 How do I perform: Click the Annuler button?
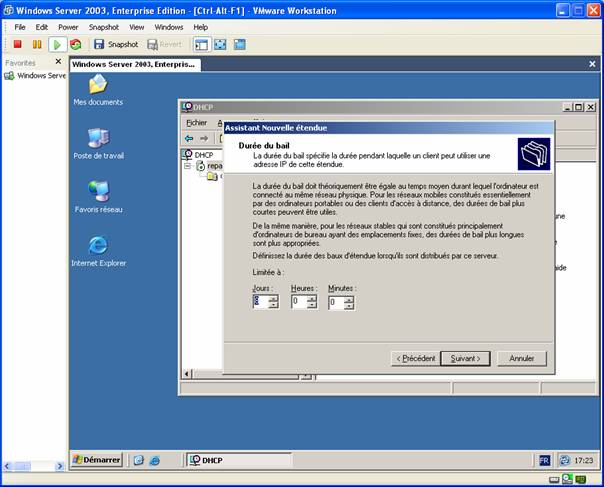click(x=522, y=359)
